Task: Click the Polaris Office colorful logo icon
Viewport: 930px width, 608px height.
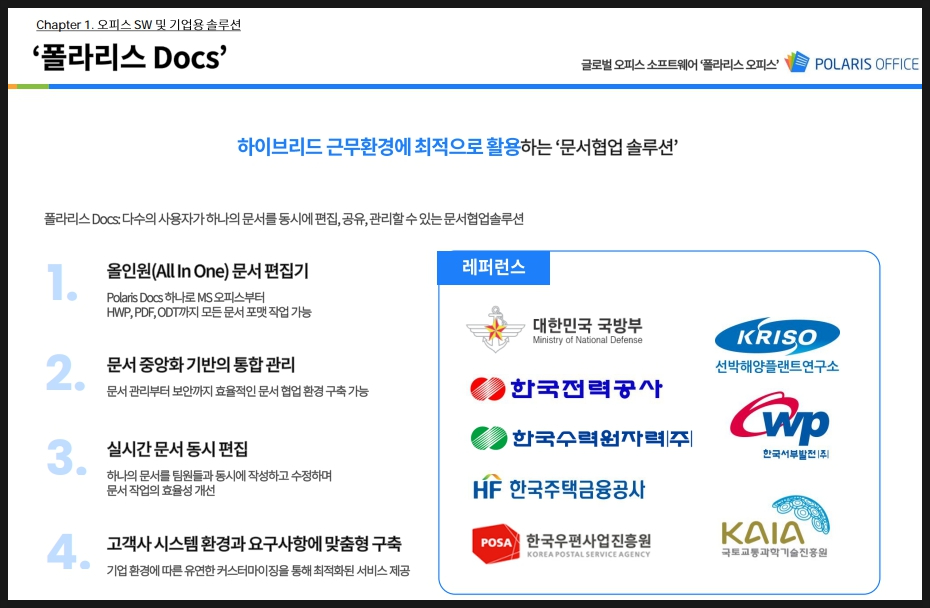Action: coord(797,62)
